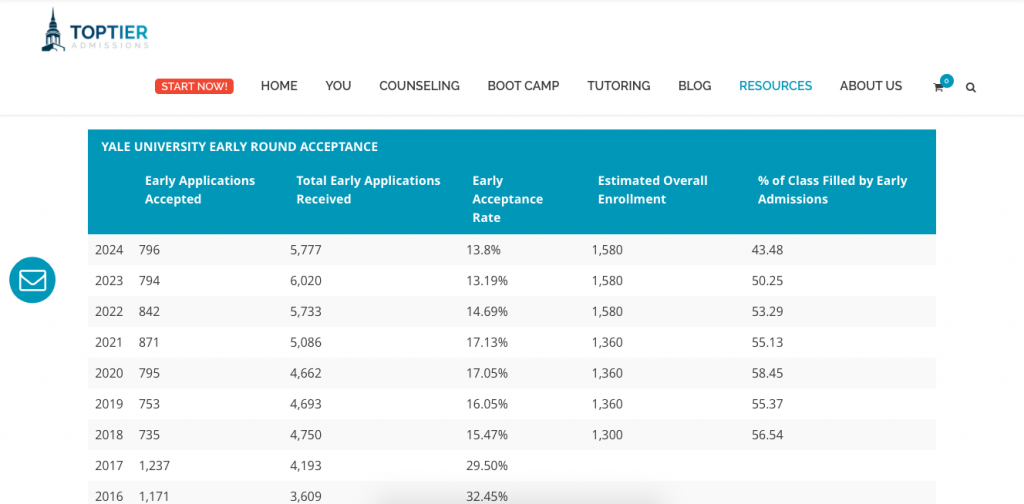Click the 5,086 applications value

306,342
